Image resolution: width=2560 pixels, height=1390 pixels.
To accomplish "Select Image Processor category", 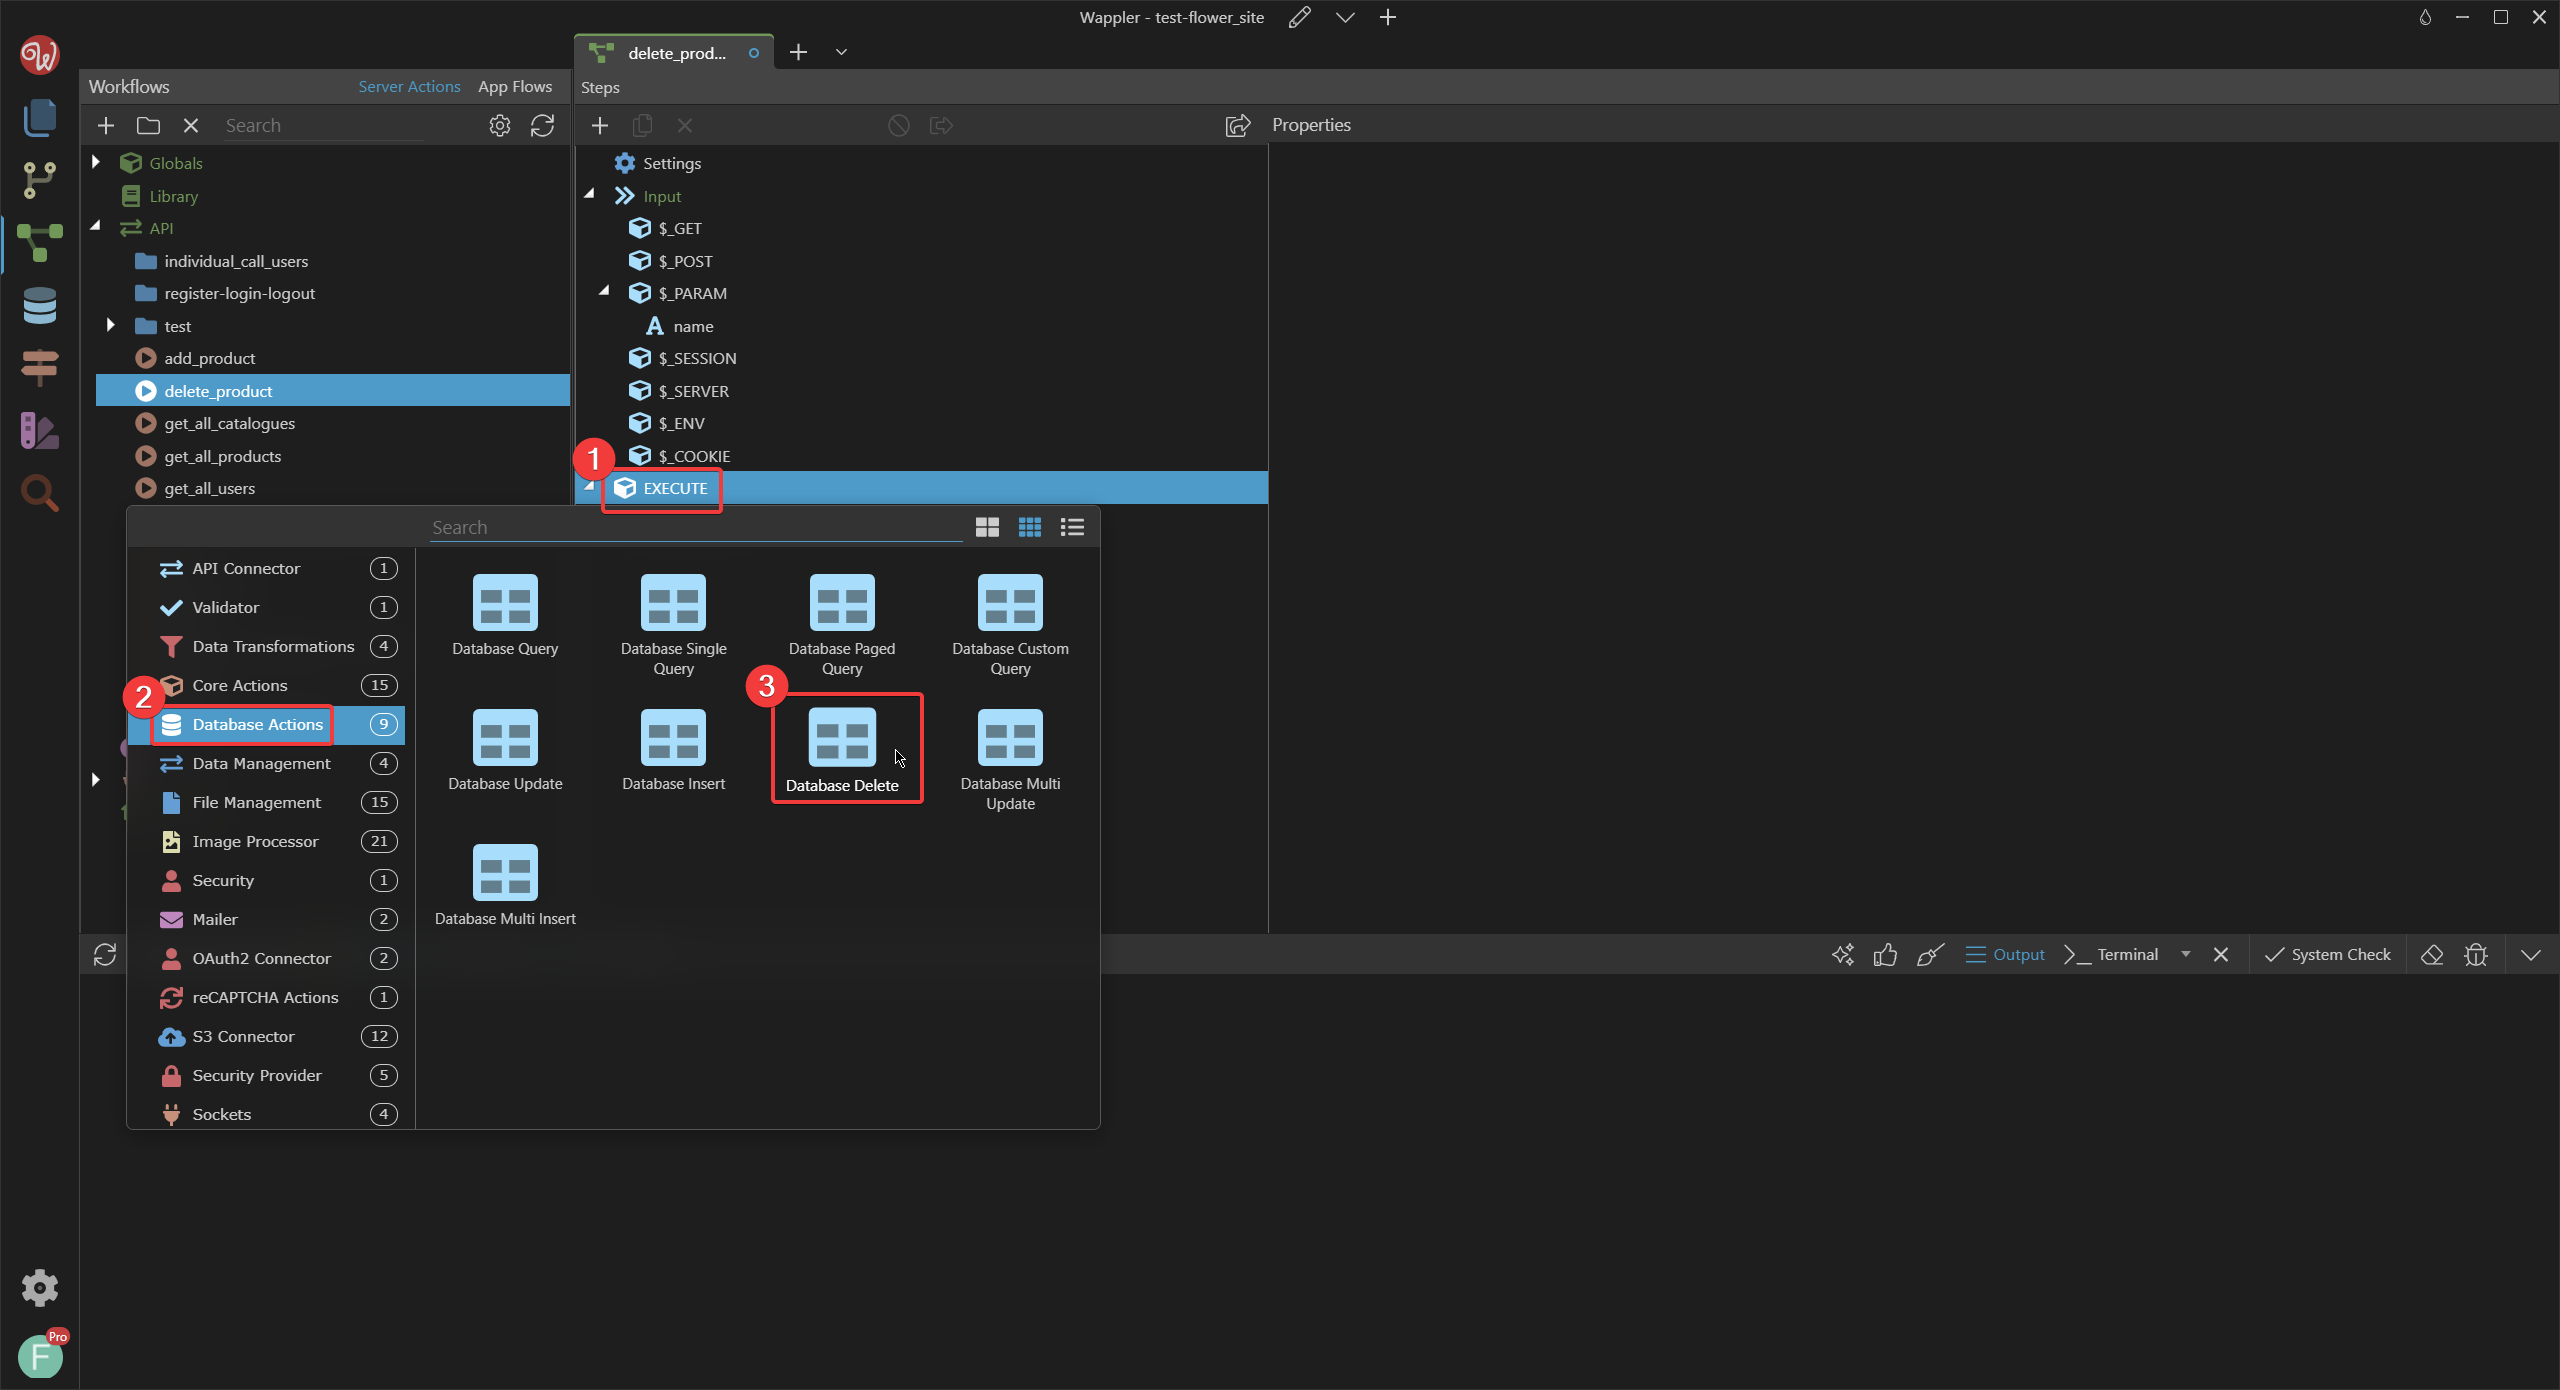I will tap(266, 841).
